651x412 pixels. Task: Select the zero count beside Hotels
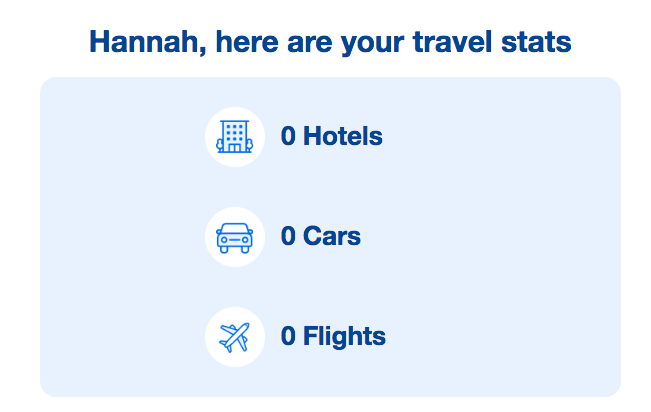[288, 136]
